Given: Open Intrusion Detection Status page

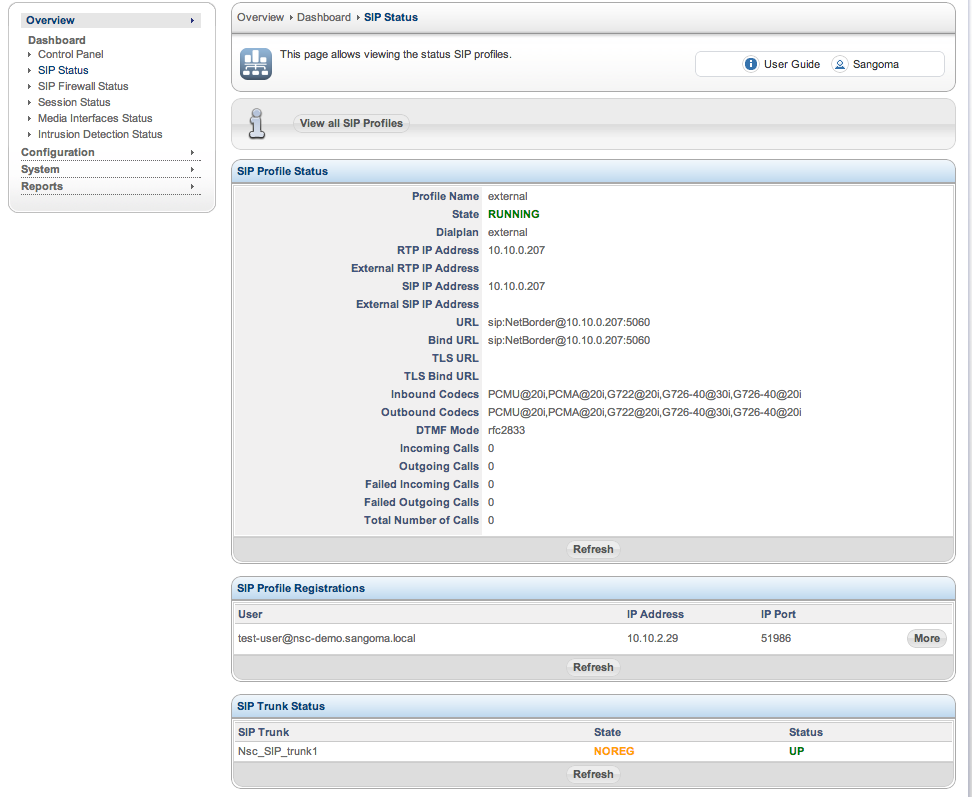Looking at the screenshot, I should coord(100,134).
